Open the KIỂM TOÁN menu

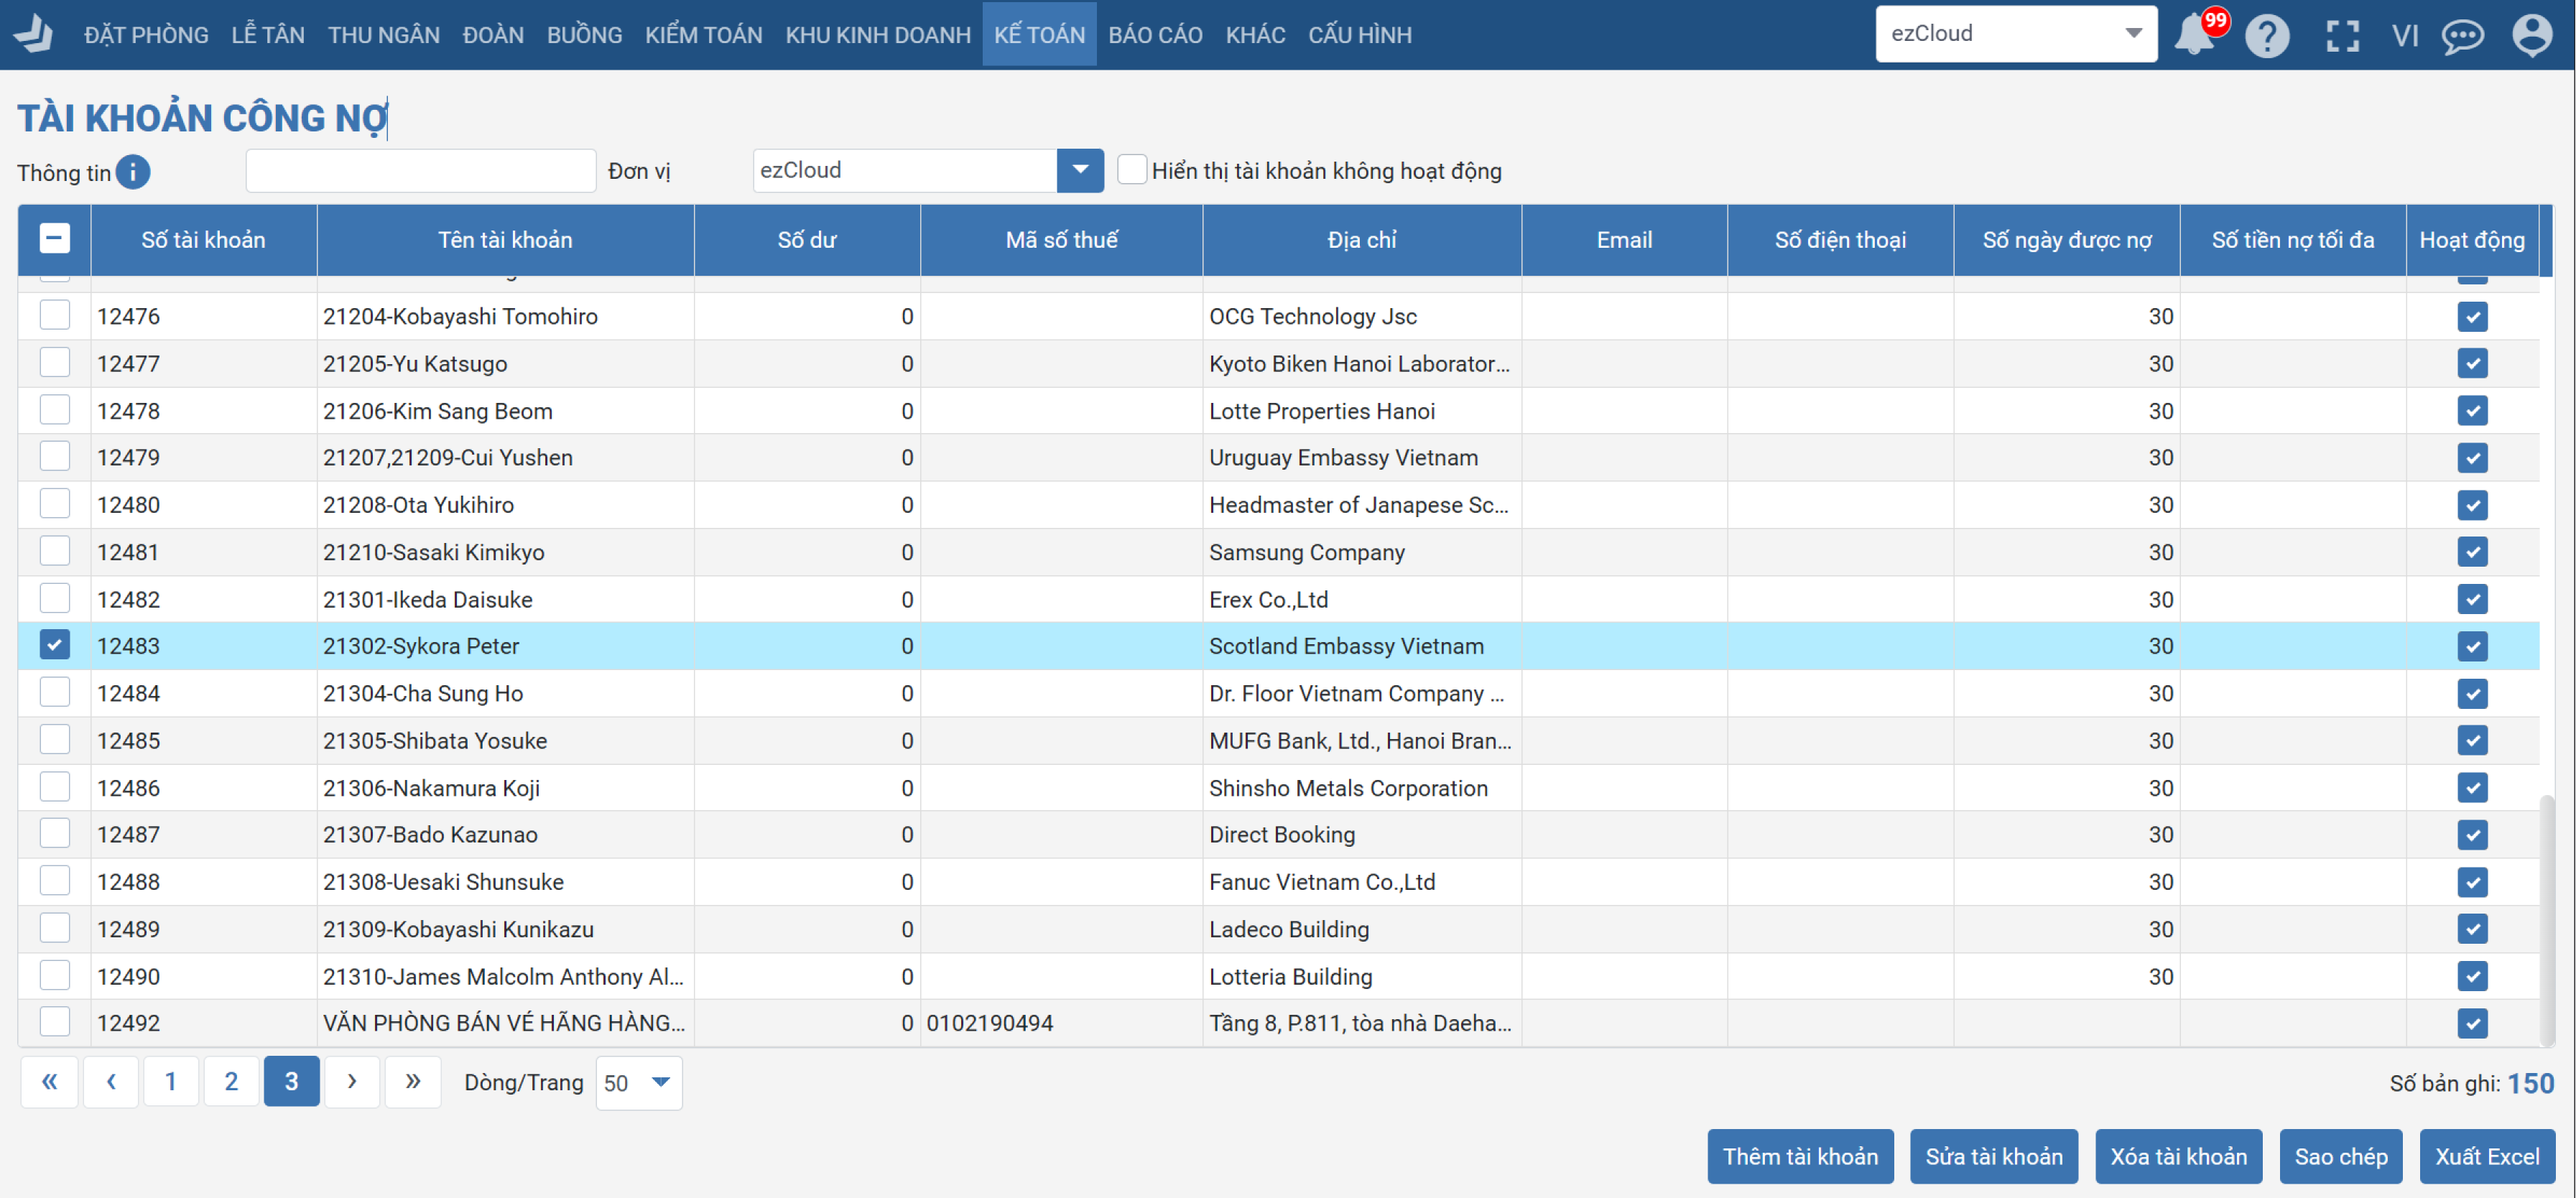click(x=703, y=35)
